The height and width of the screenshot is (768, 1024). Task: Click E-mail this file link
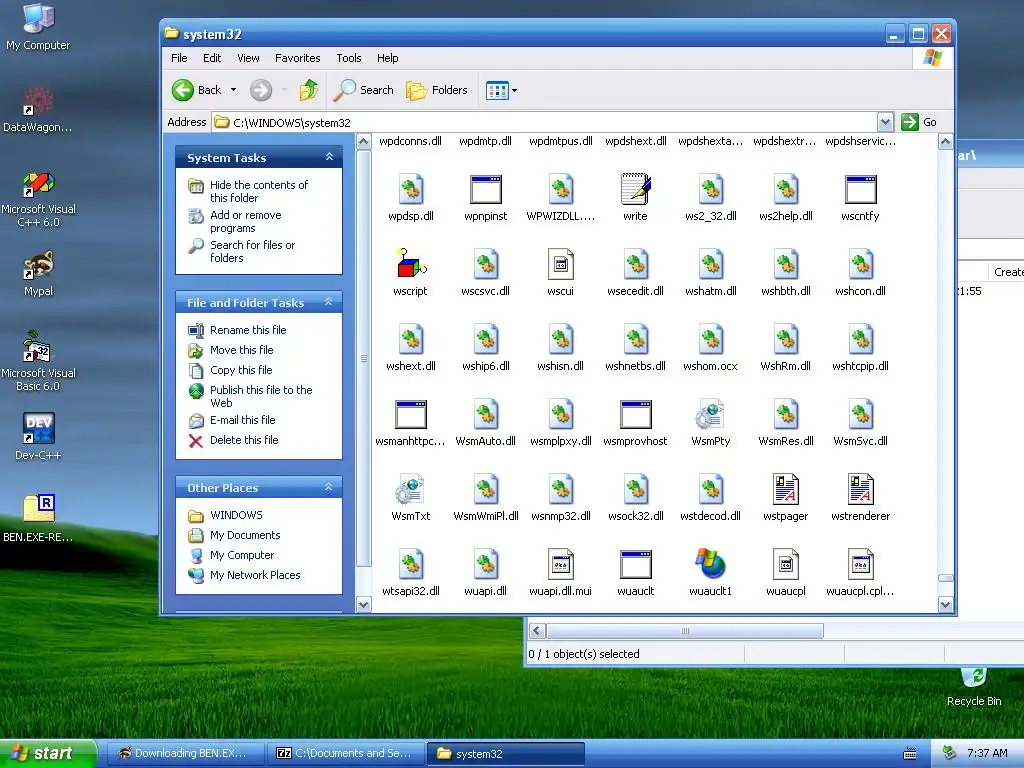point(242,420)
